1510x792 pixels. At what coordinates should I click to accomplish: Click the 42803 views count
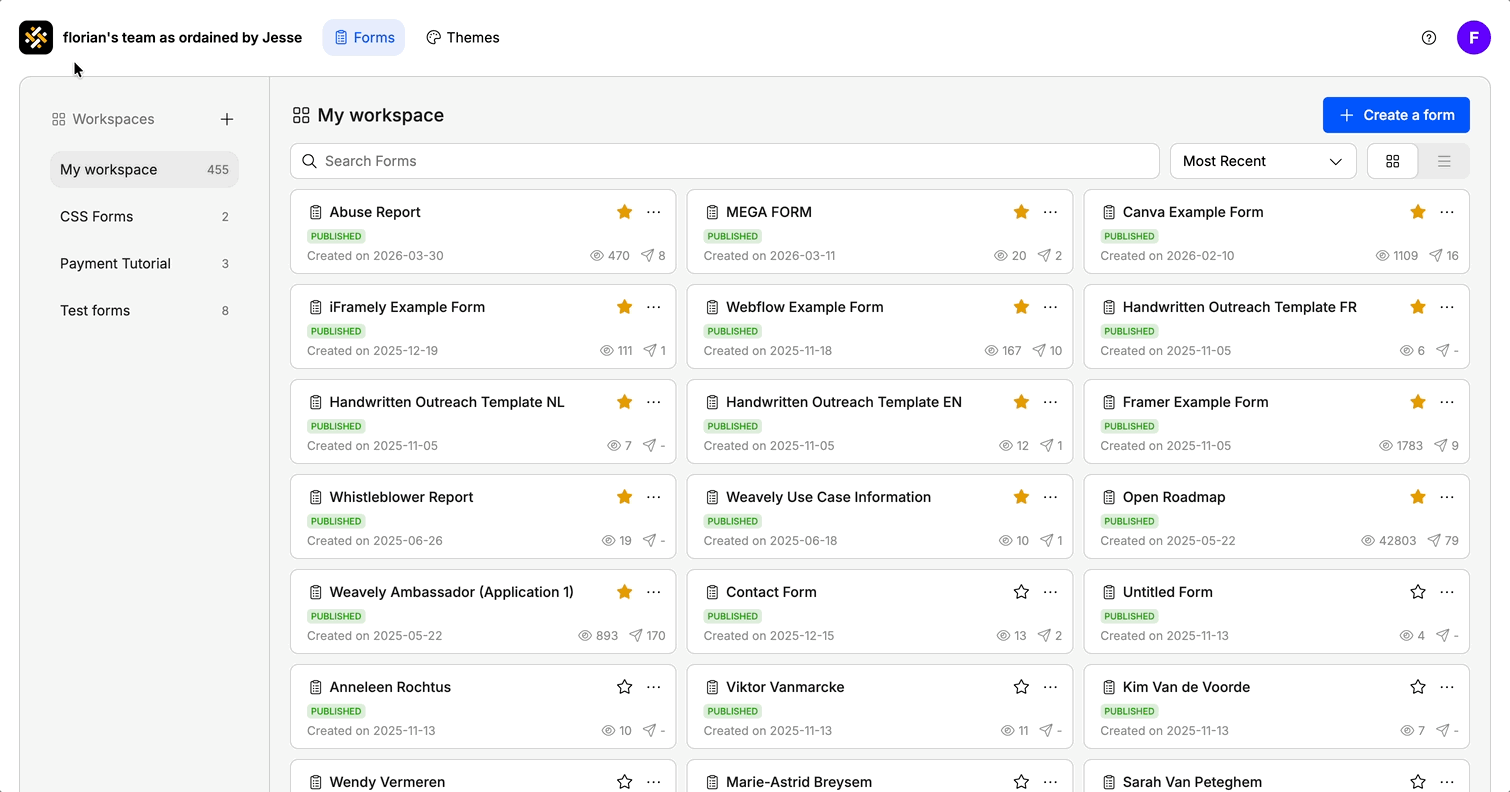pos(1397,541)
